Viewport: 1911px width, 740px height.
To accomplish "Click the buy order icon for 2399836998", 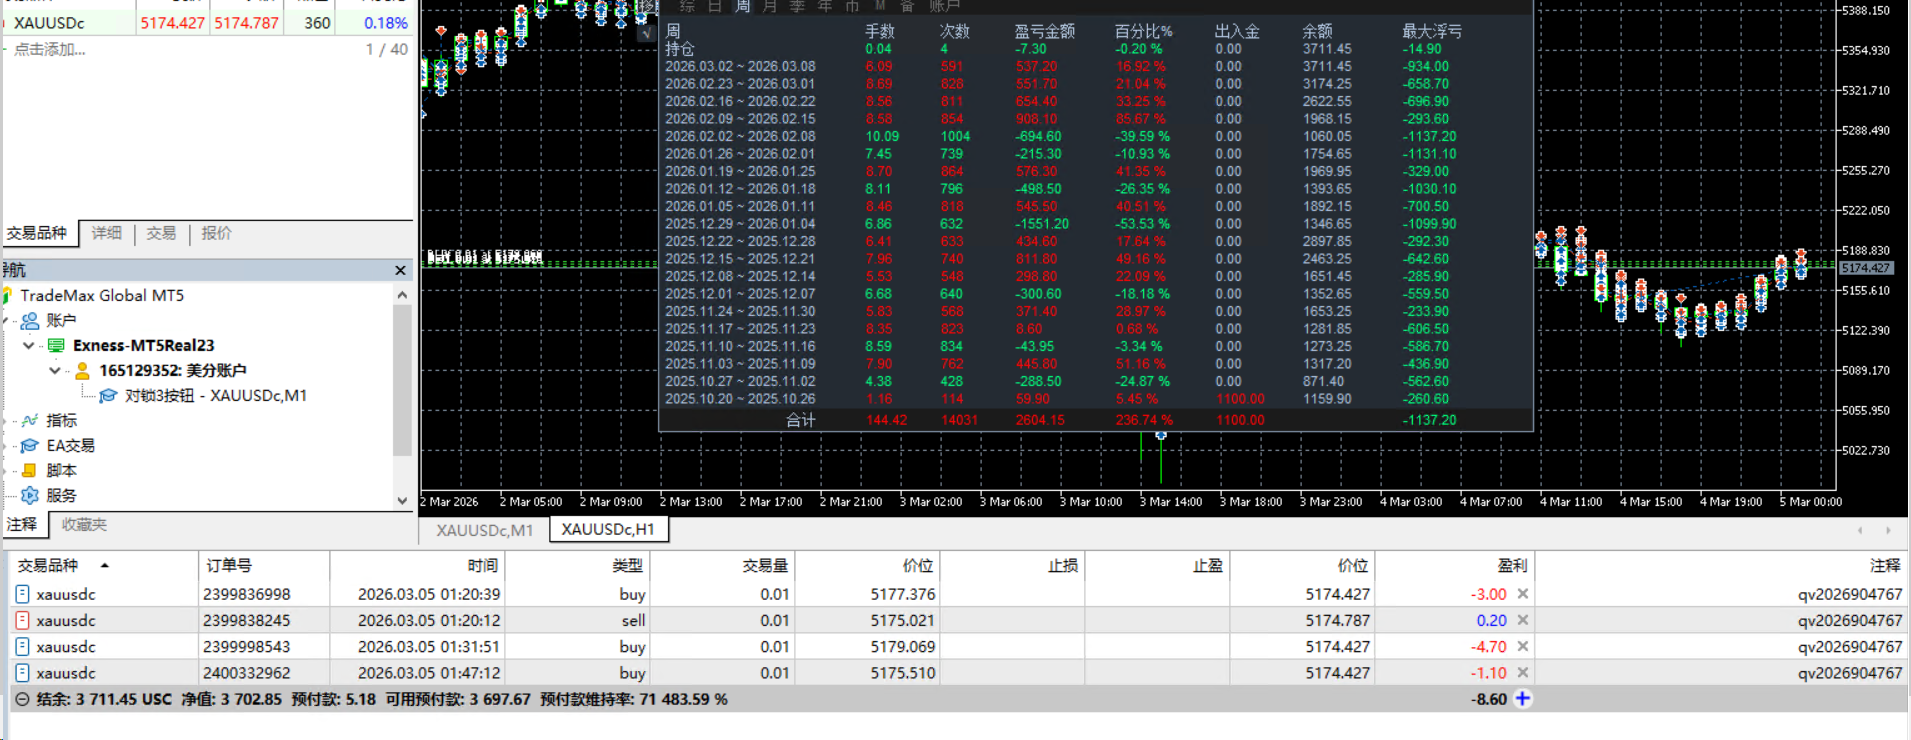I will [x=22, y=594].
